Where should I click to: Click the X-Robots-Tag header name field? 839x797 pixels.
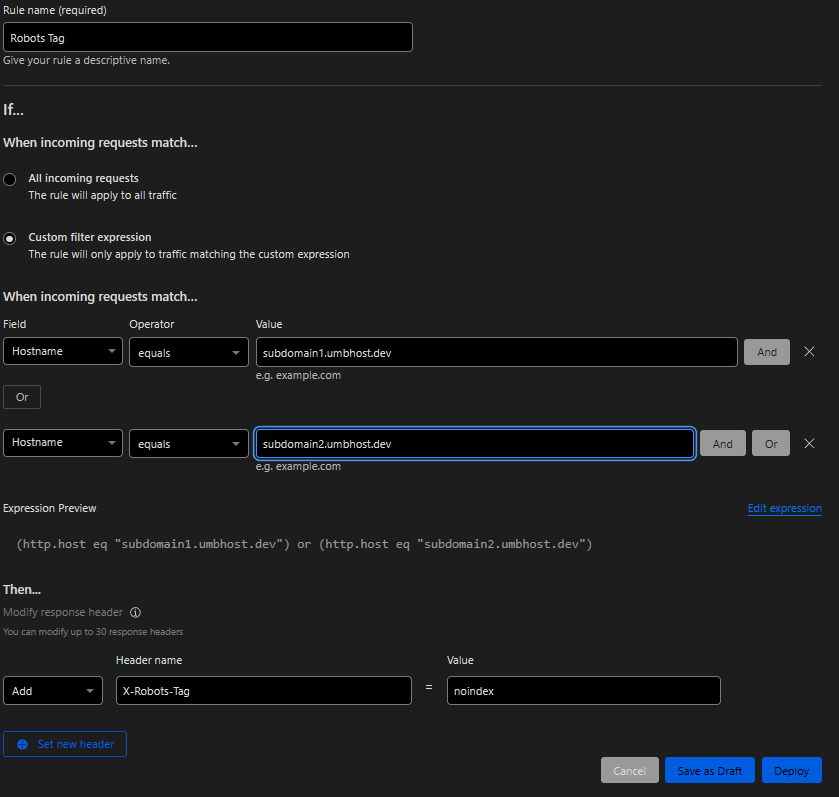coord(264,691)
